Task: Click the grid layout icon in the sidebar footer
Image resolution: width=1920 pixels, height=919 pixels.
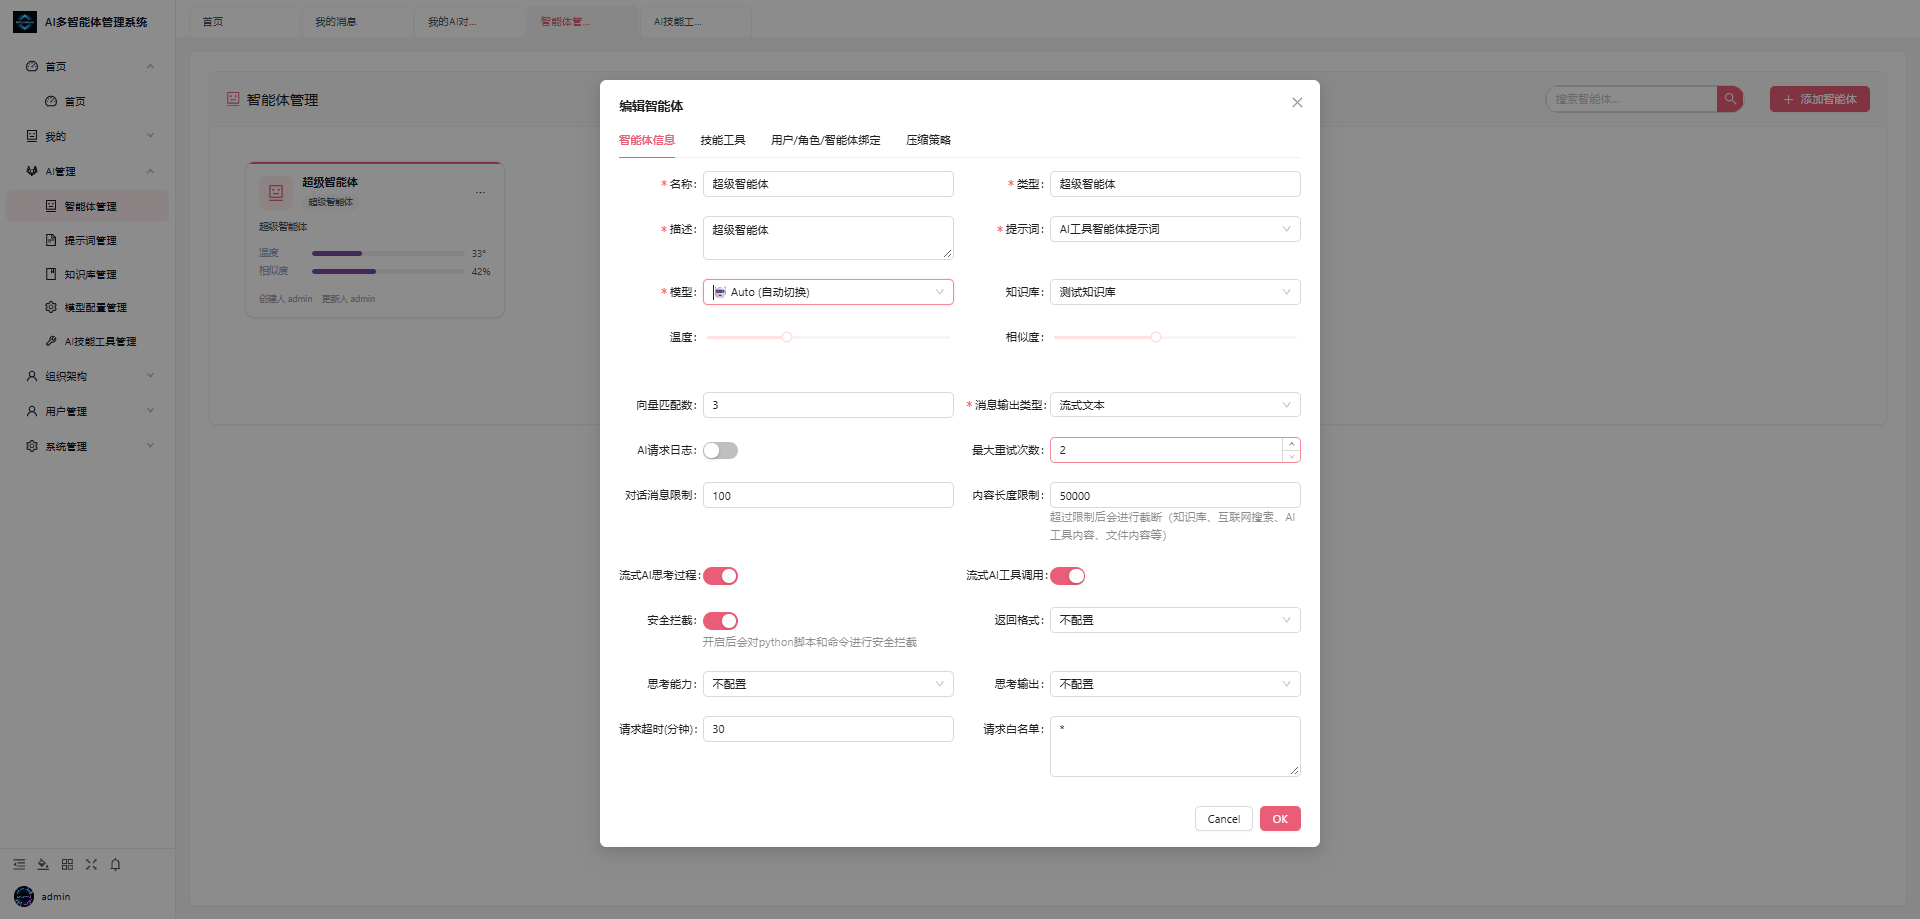Action: [x=67, y=864]
